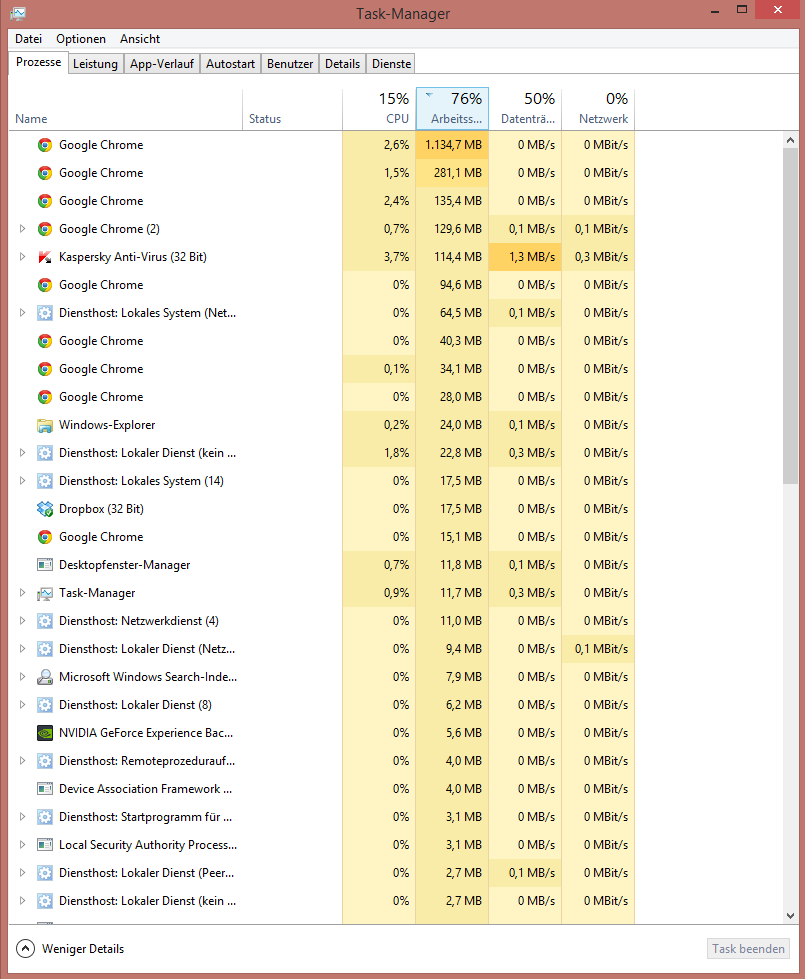Click the Chrome icon using 281,1 MB
805x979 pixels.
pyautogui.click(x=44, y=173)
